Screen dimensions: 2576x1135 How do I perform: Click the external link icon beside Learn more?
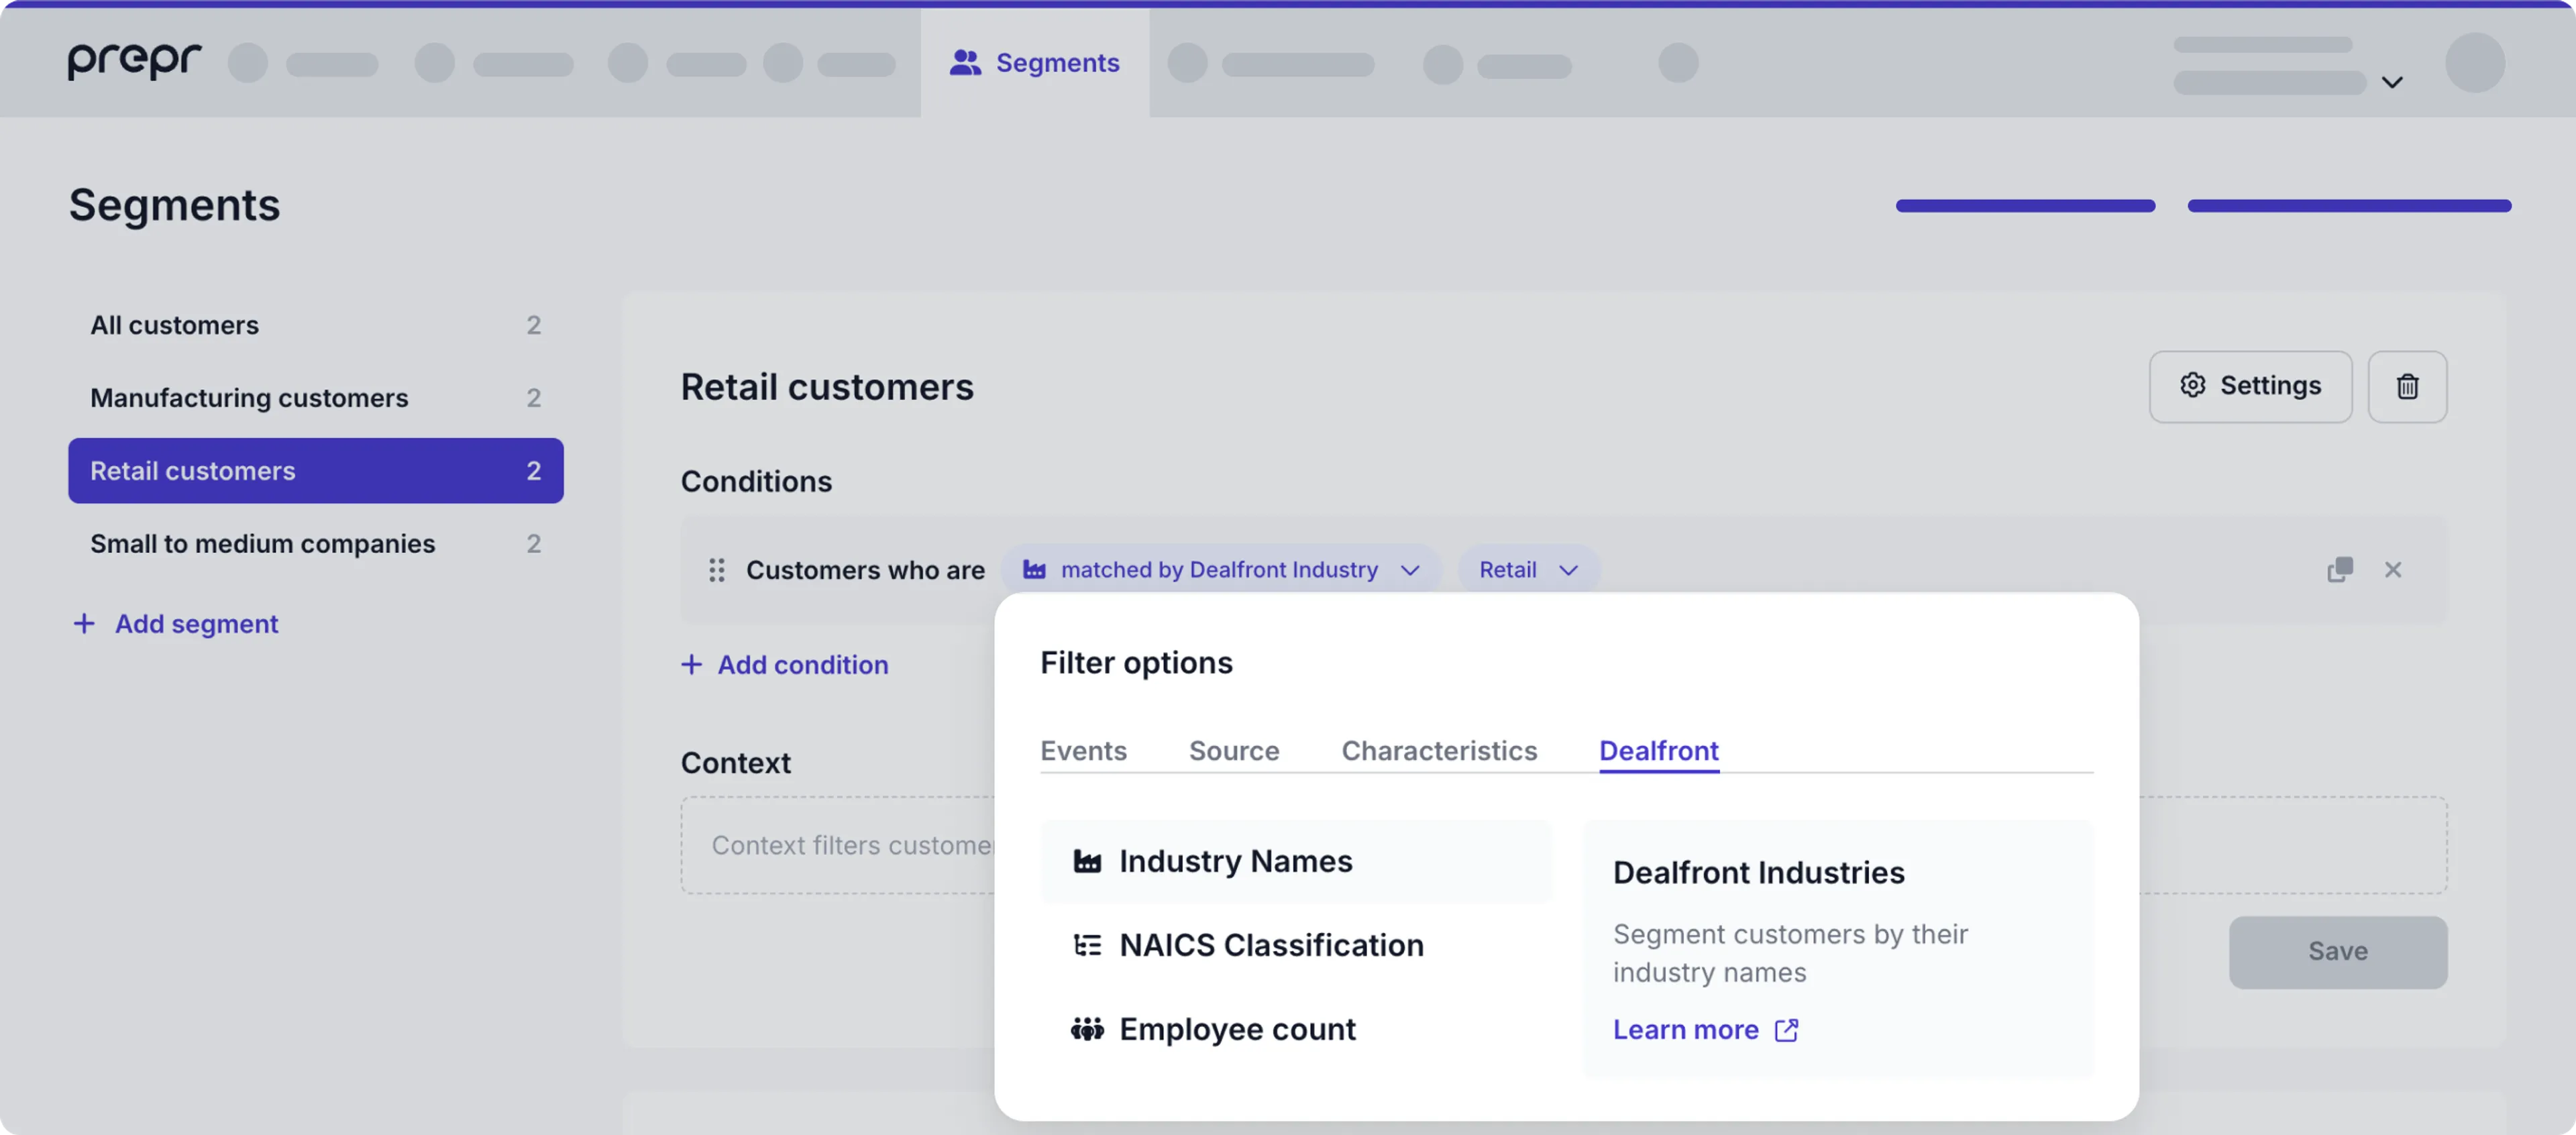click(x=1787, y=1030)
